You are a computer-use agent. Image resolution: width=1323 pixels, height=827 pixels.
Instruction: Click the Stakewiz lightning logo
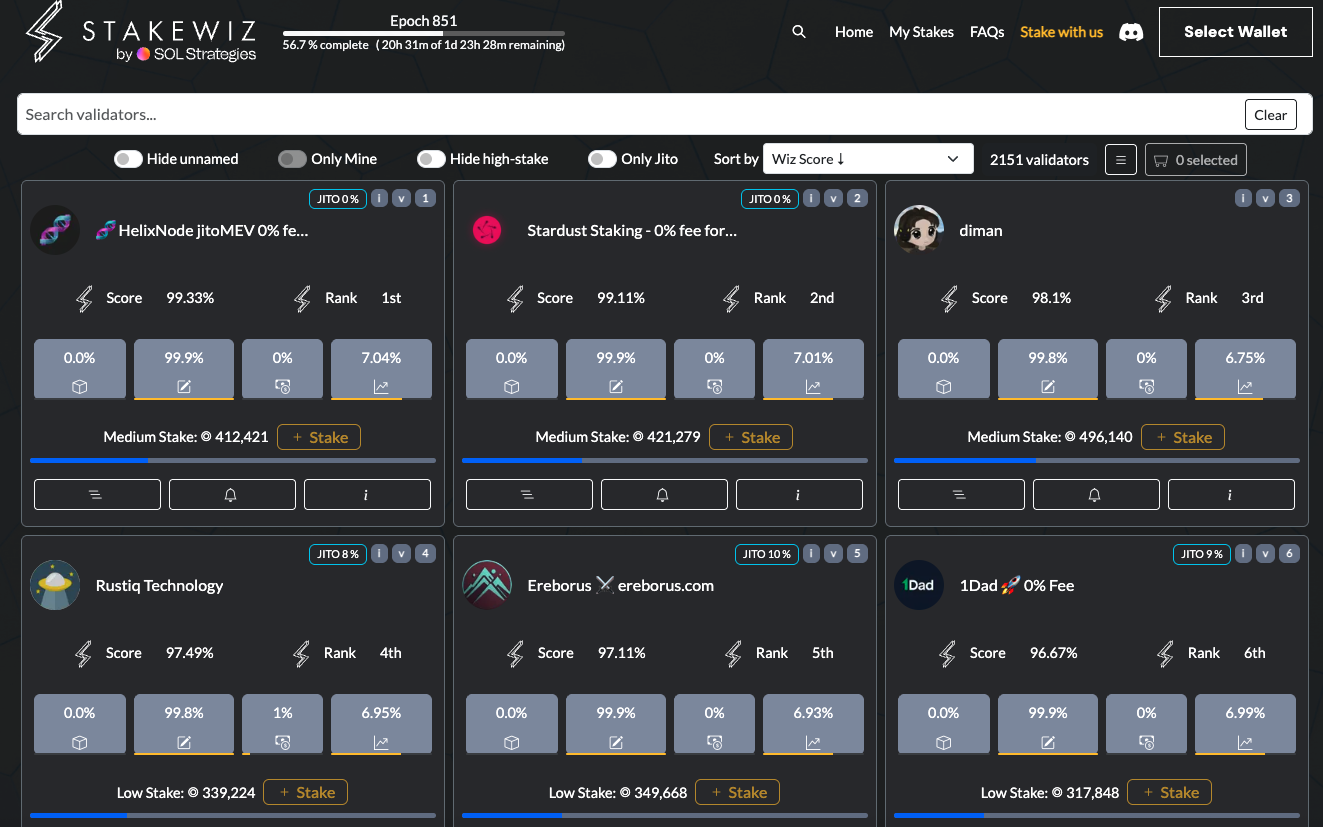[43, 32]
